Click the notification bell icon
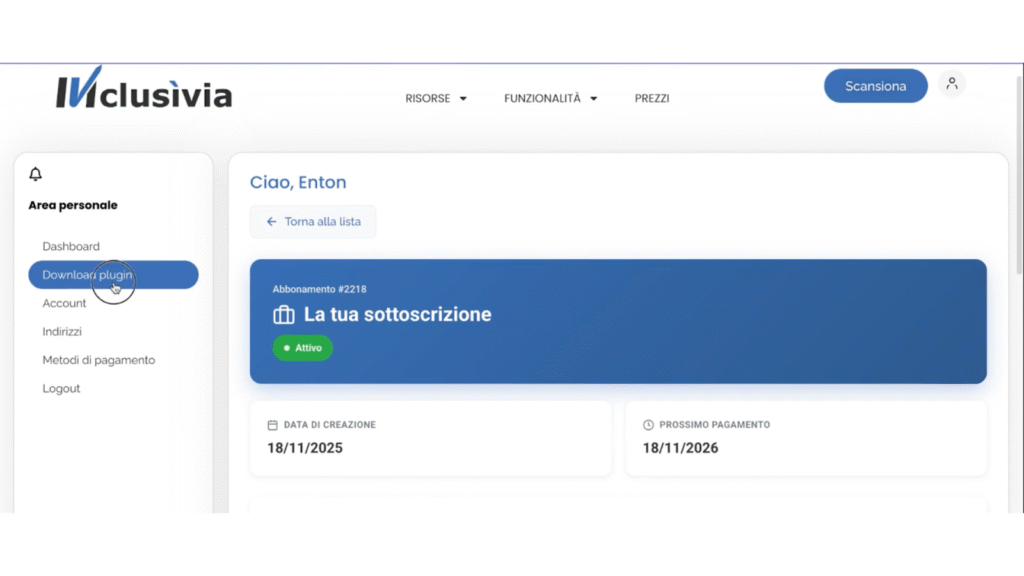 pyautogui.click(x=36, y=175)
